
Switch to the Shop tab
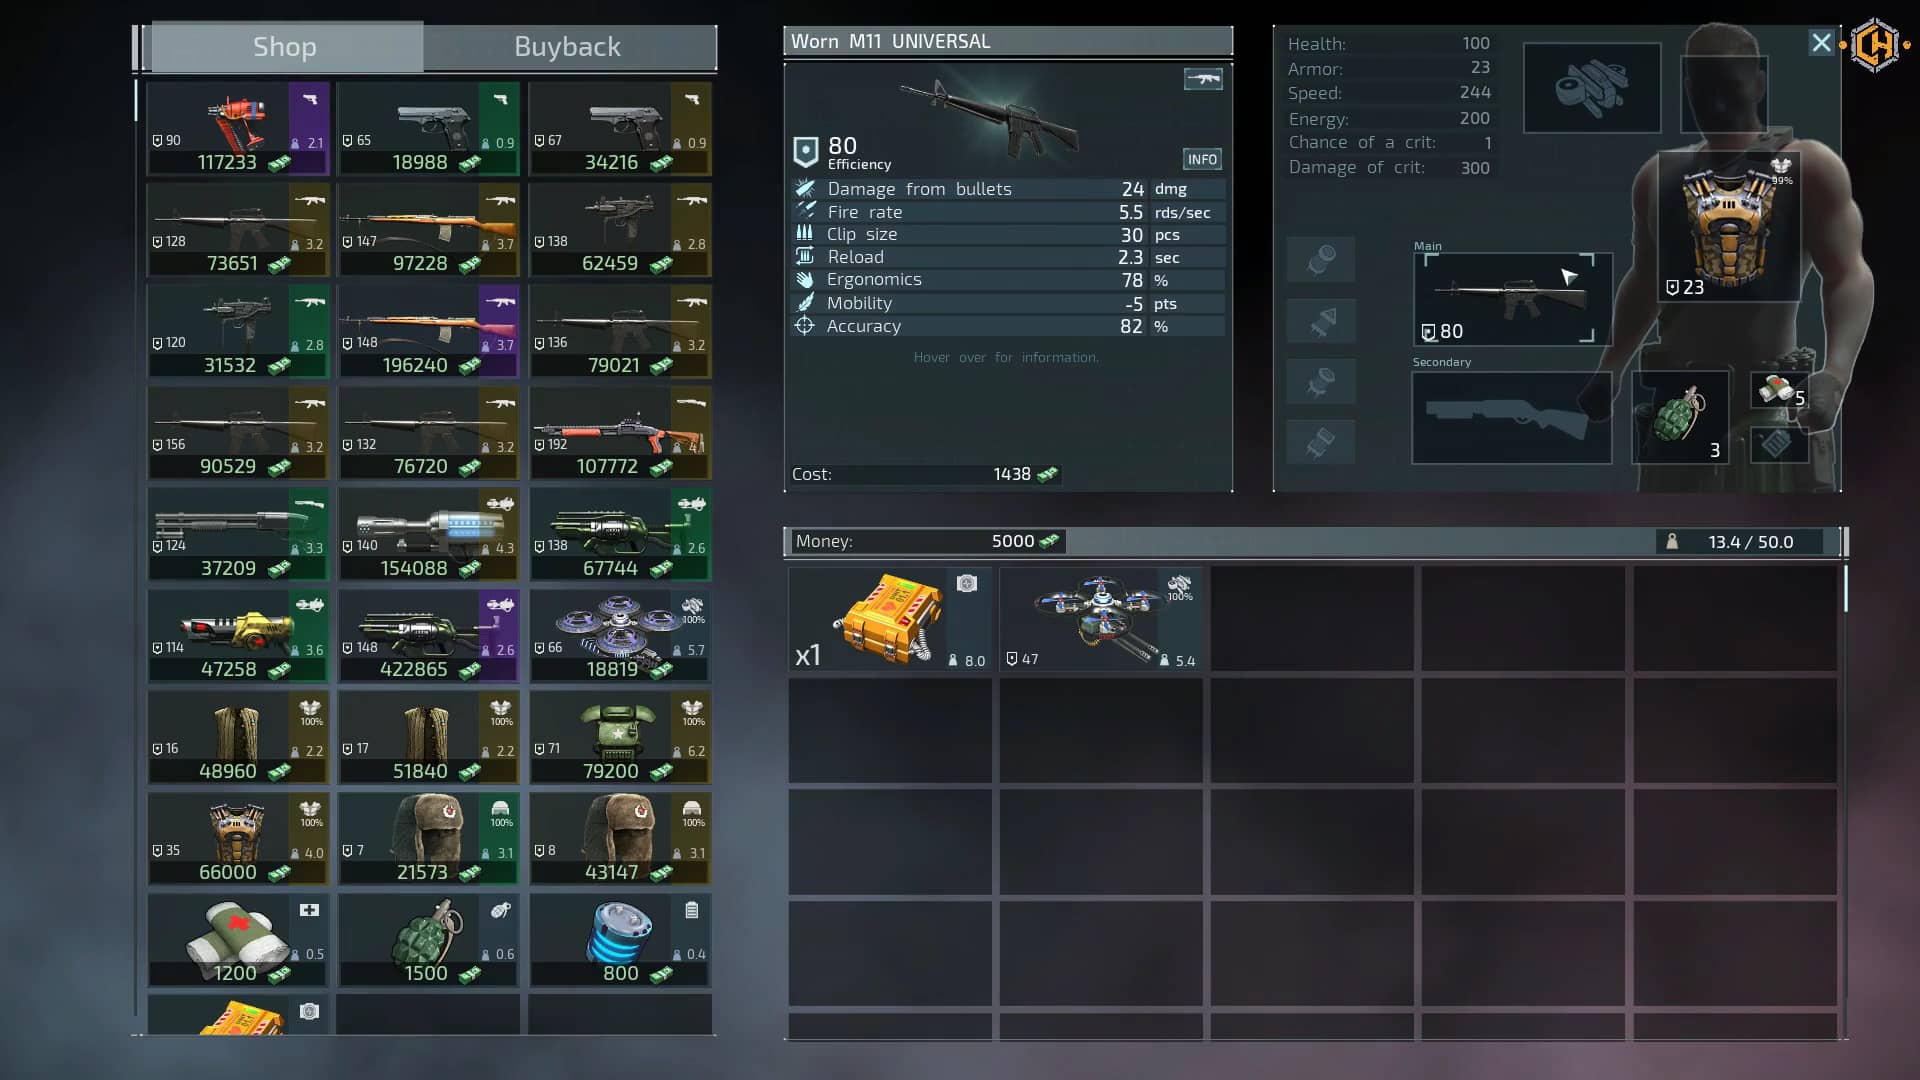[285, 46]
